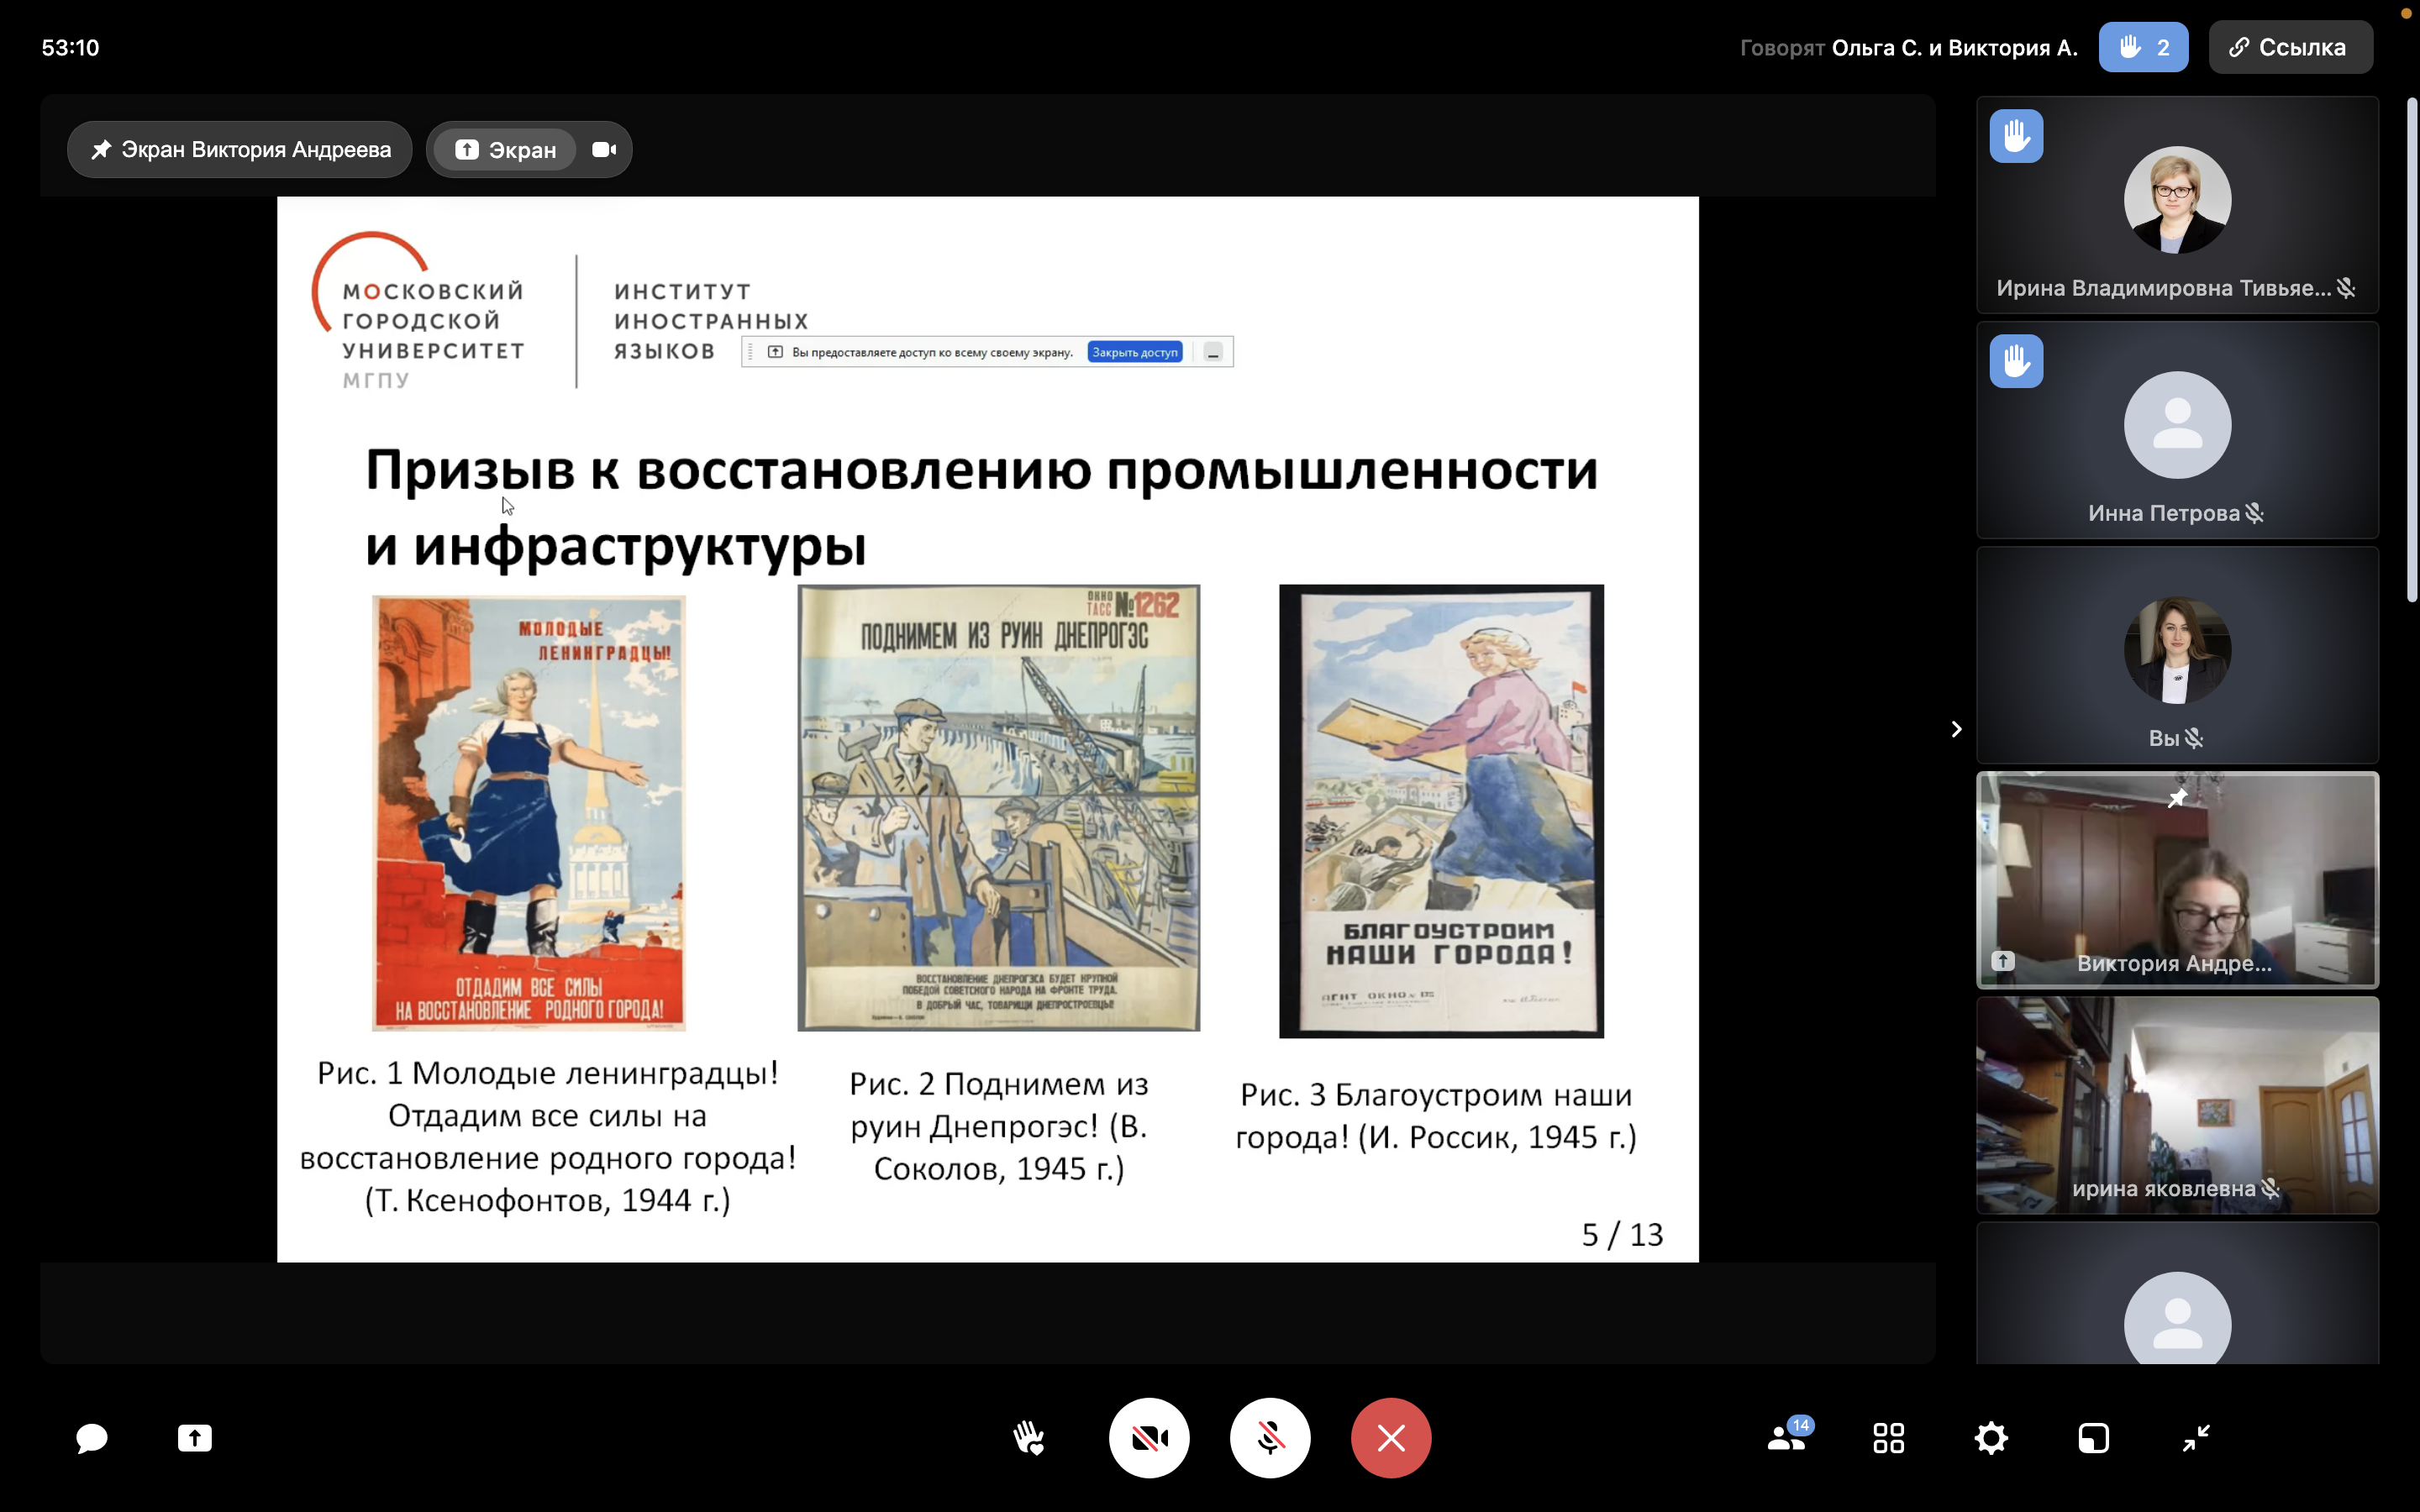2420x1512 pixels.
Task: Select the ирина яковлевна video tile
Action: (2177, 1105)
